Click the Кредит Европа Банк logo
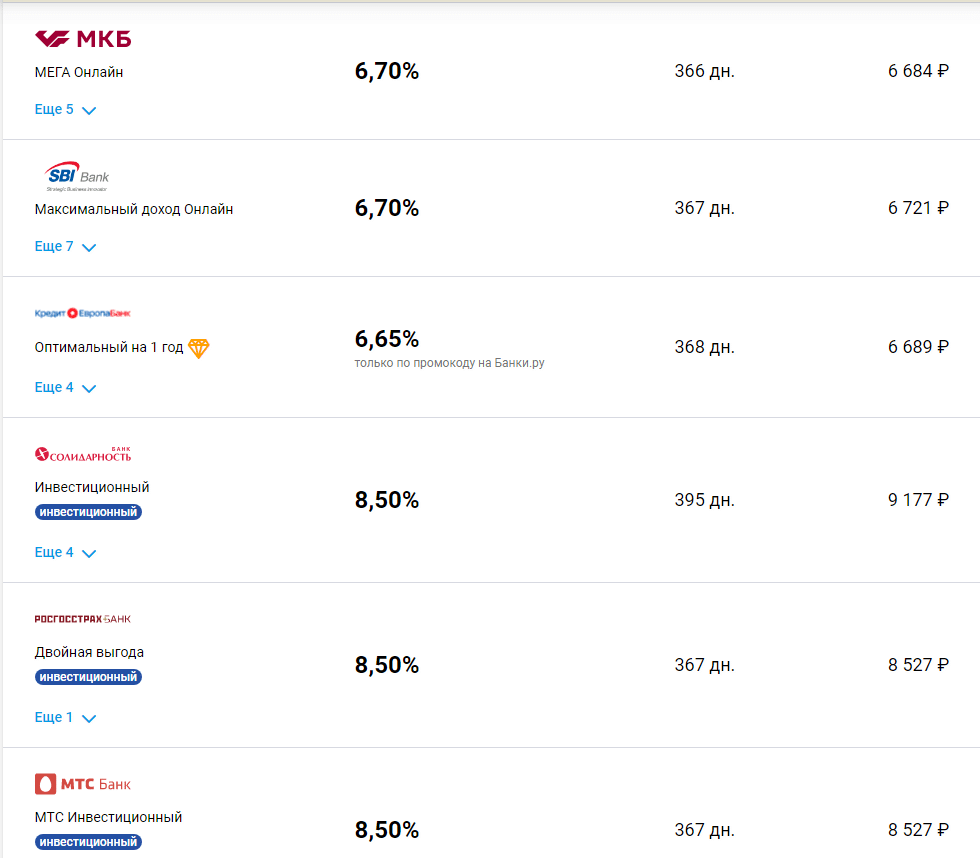The image size is (980, 858). [x=83, y=313]
